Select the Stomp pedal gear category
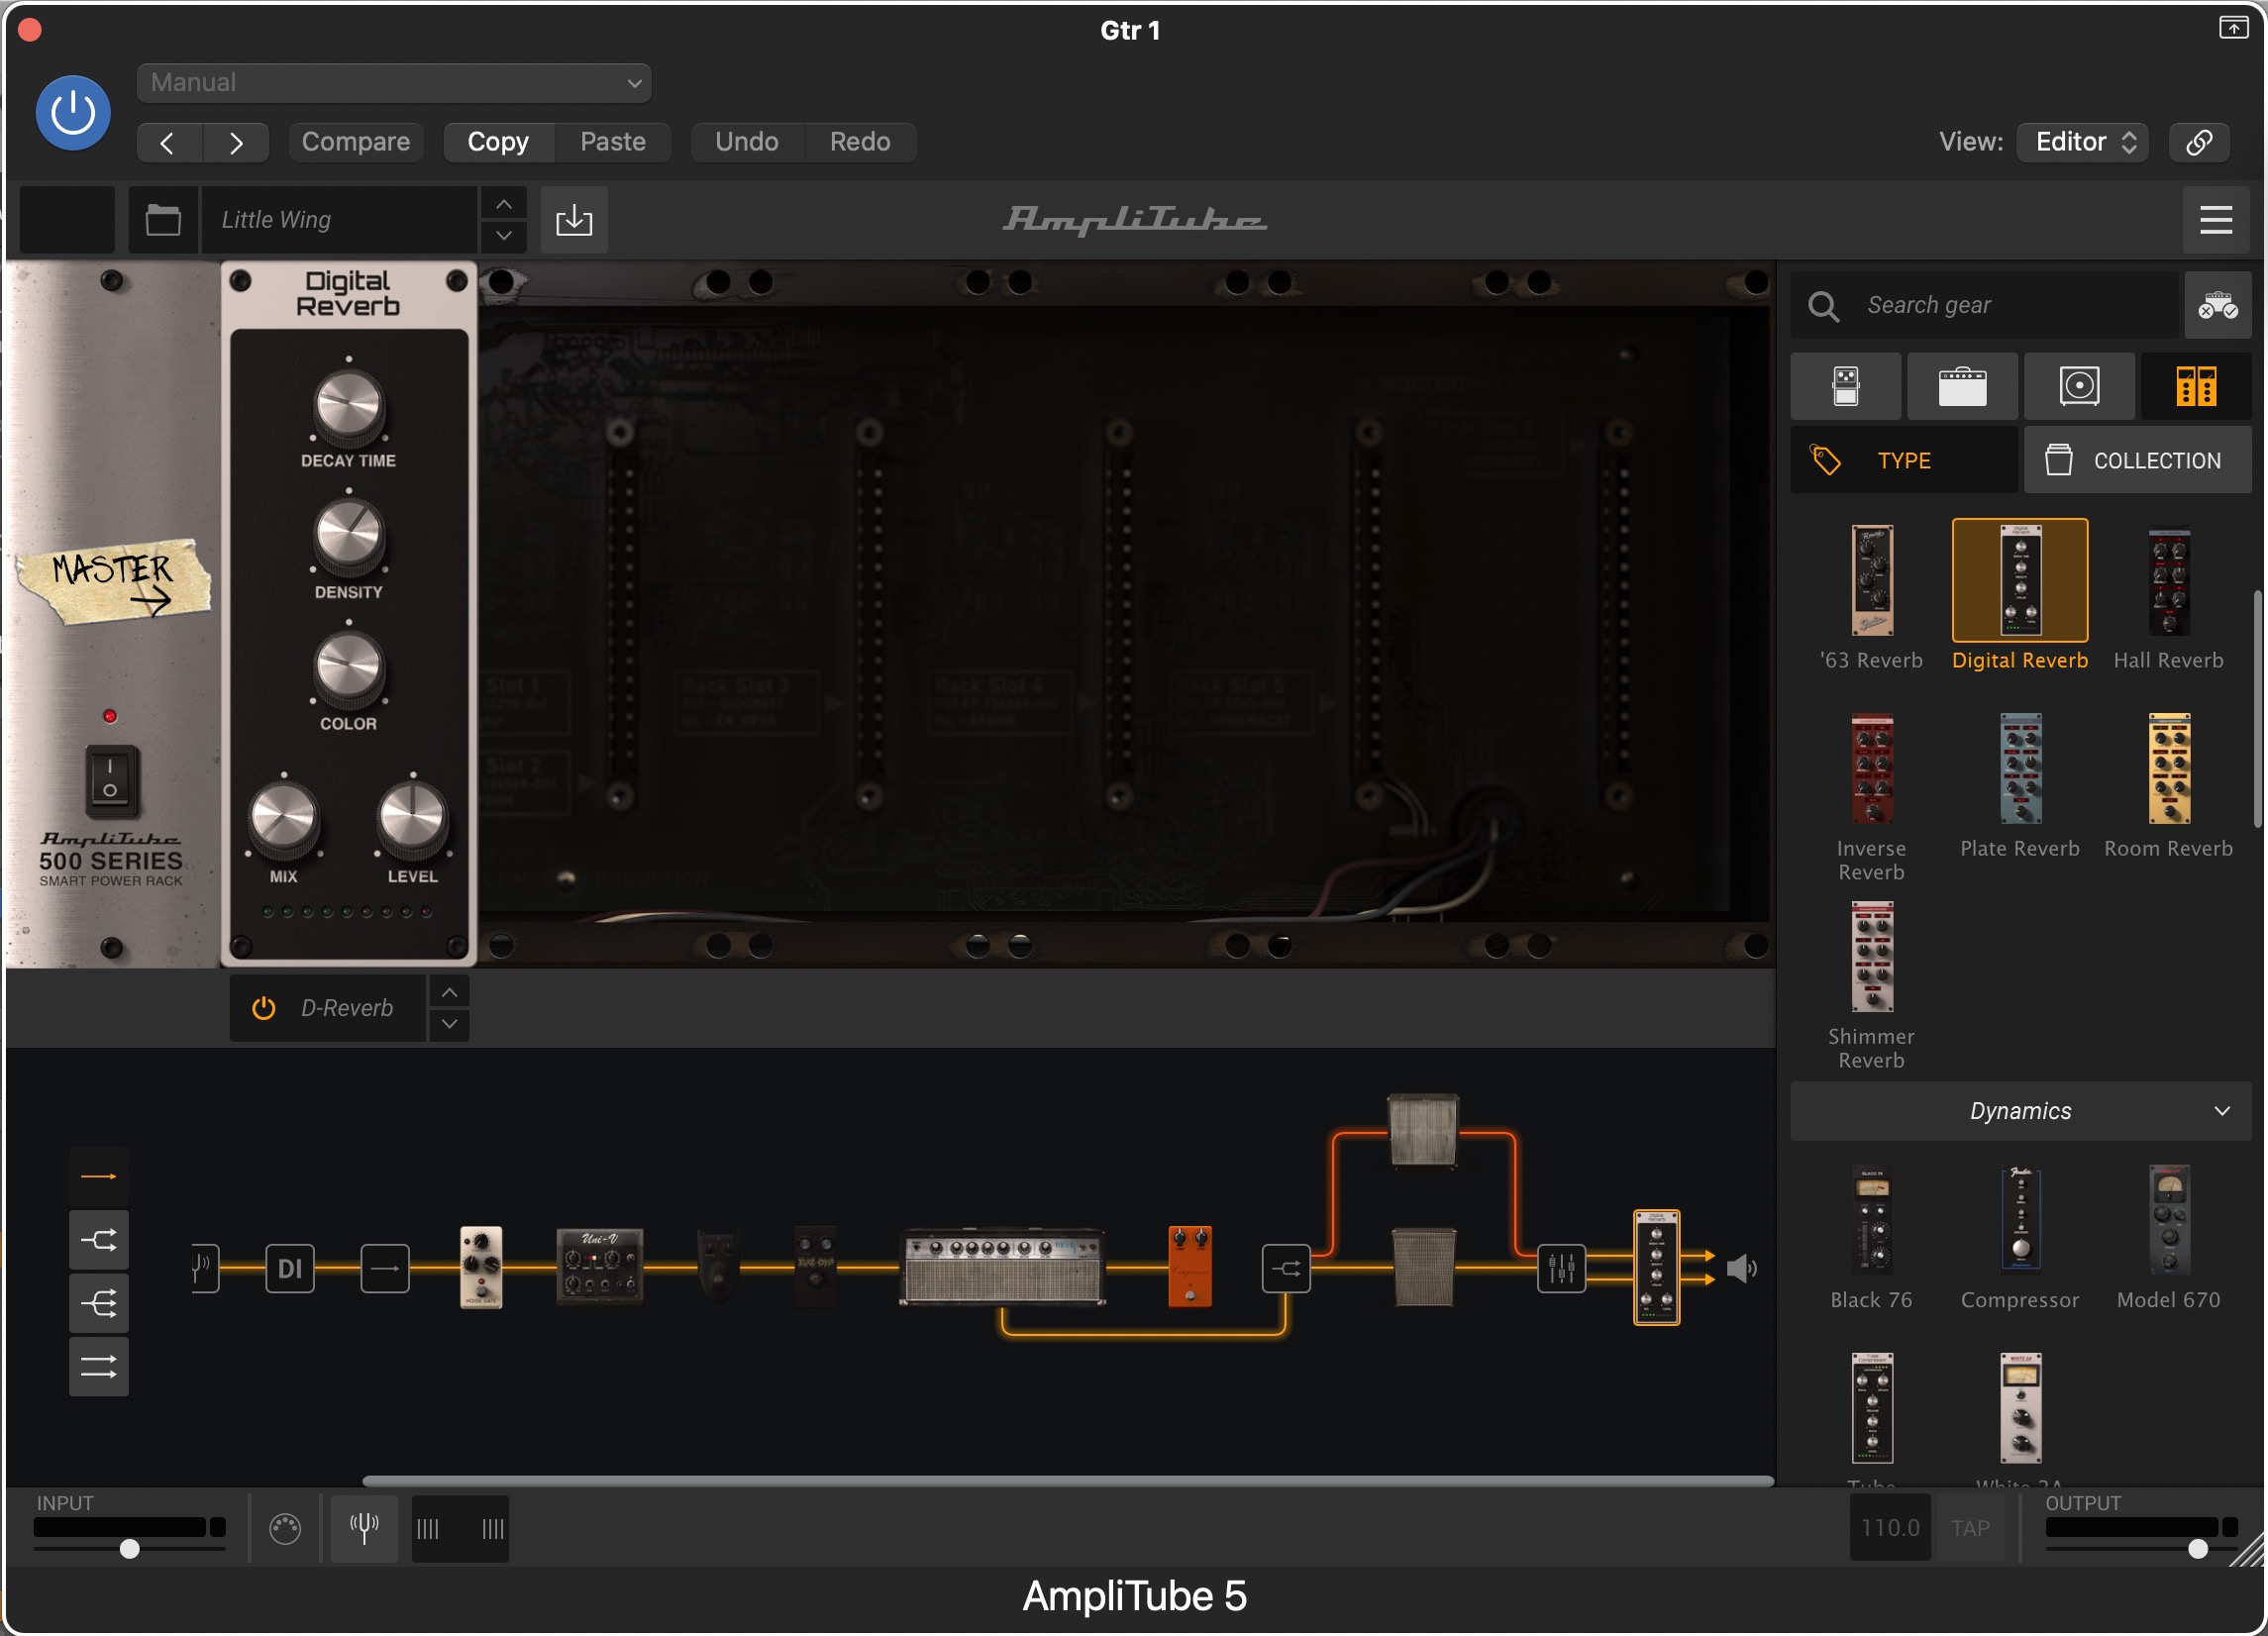 pyautogui.click(x=1846, y=387)
